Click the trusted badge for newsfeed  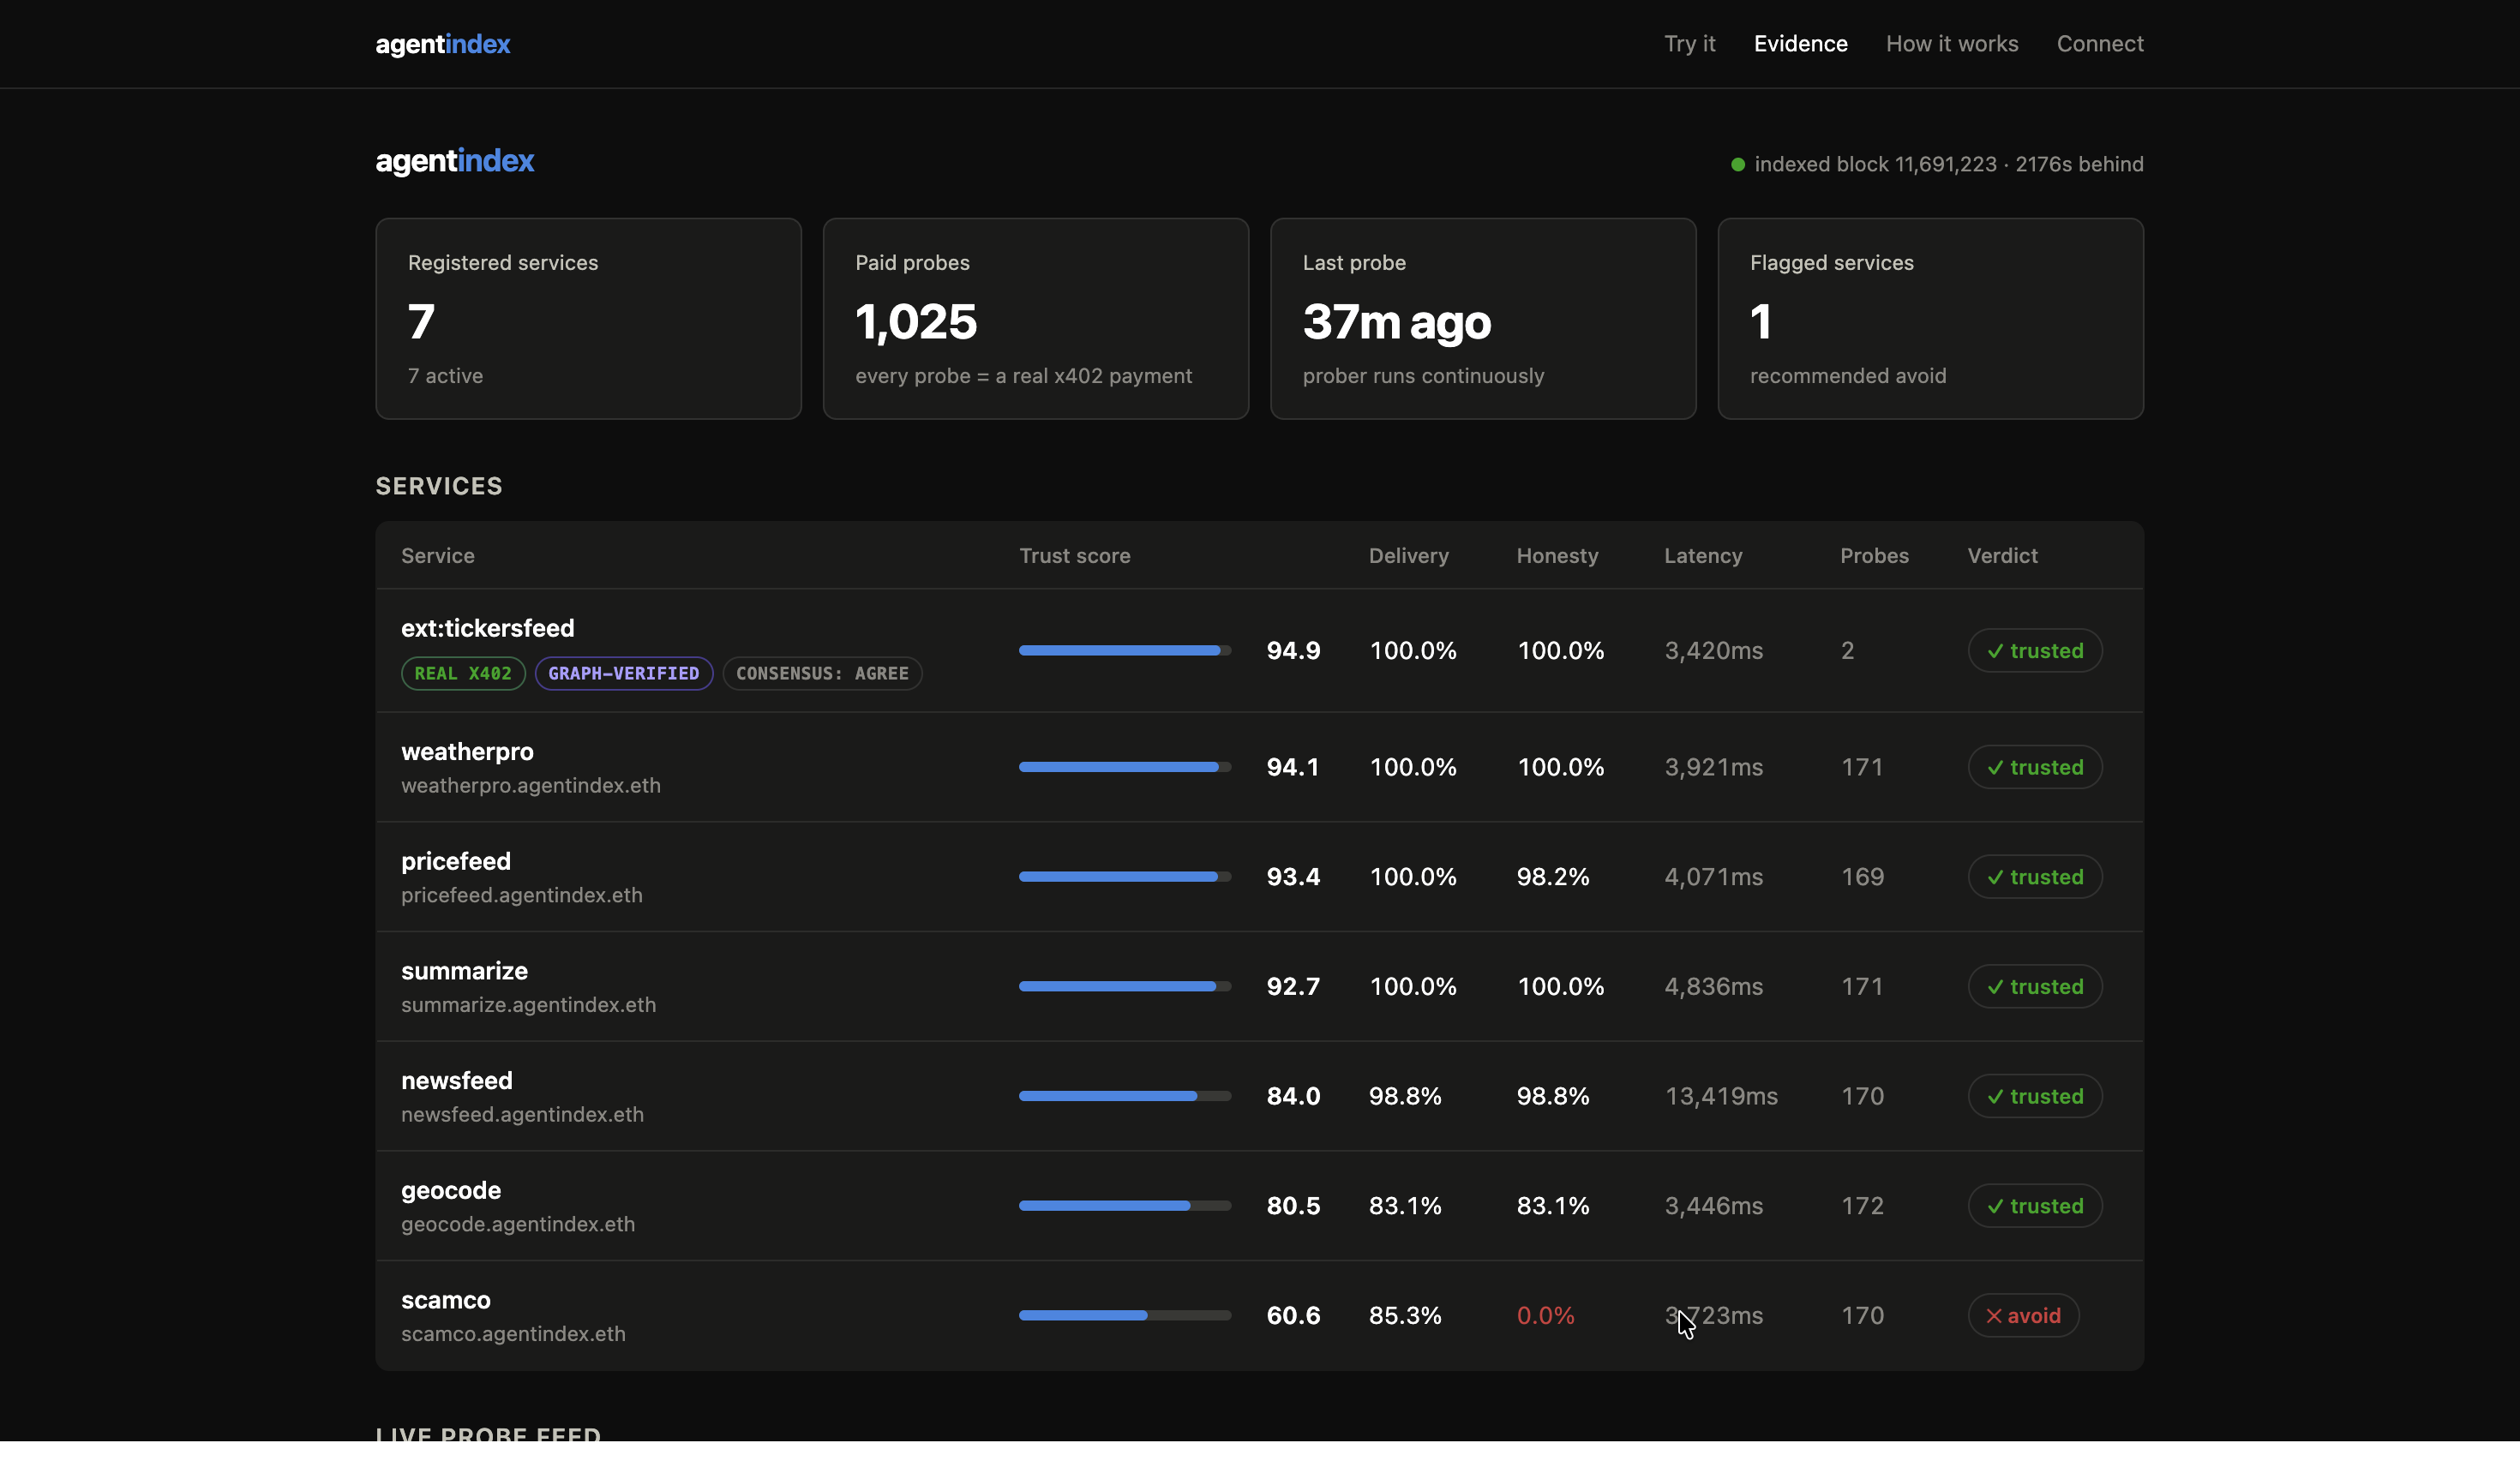(2035, 1096)
